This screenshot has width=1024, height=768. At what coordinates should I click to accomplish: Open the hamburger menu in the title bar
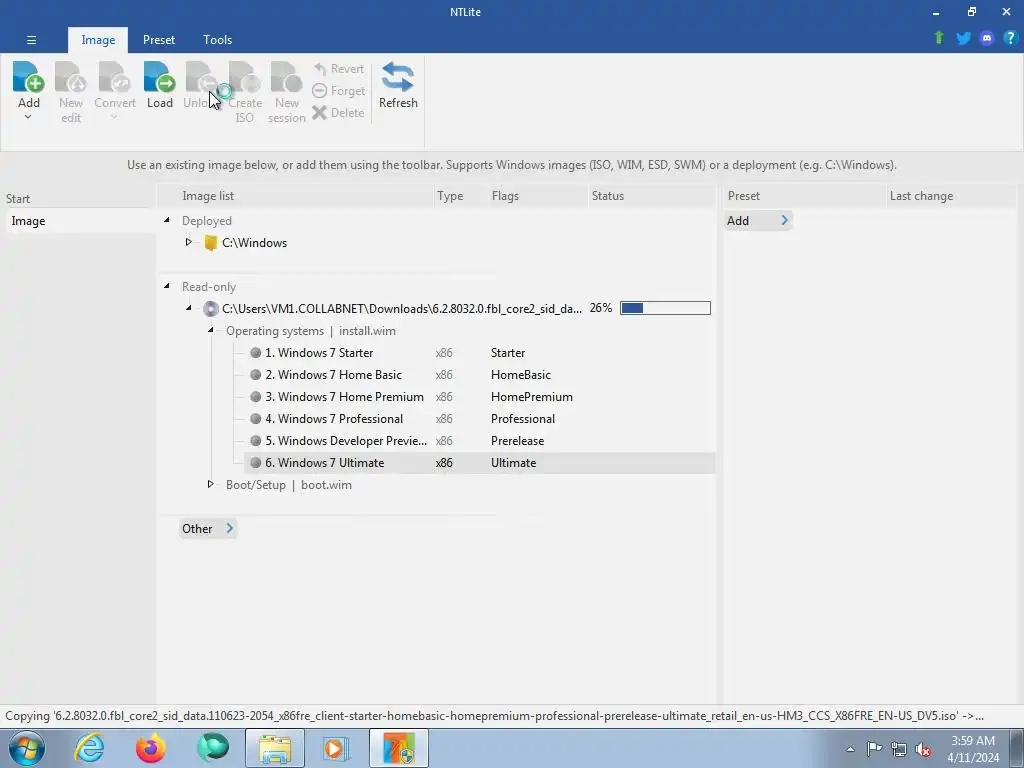[x=31, y=40]
